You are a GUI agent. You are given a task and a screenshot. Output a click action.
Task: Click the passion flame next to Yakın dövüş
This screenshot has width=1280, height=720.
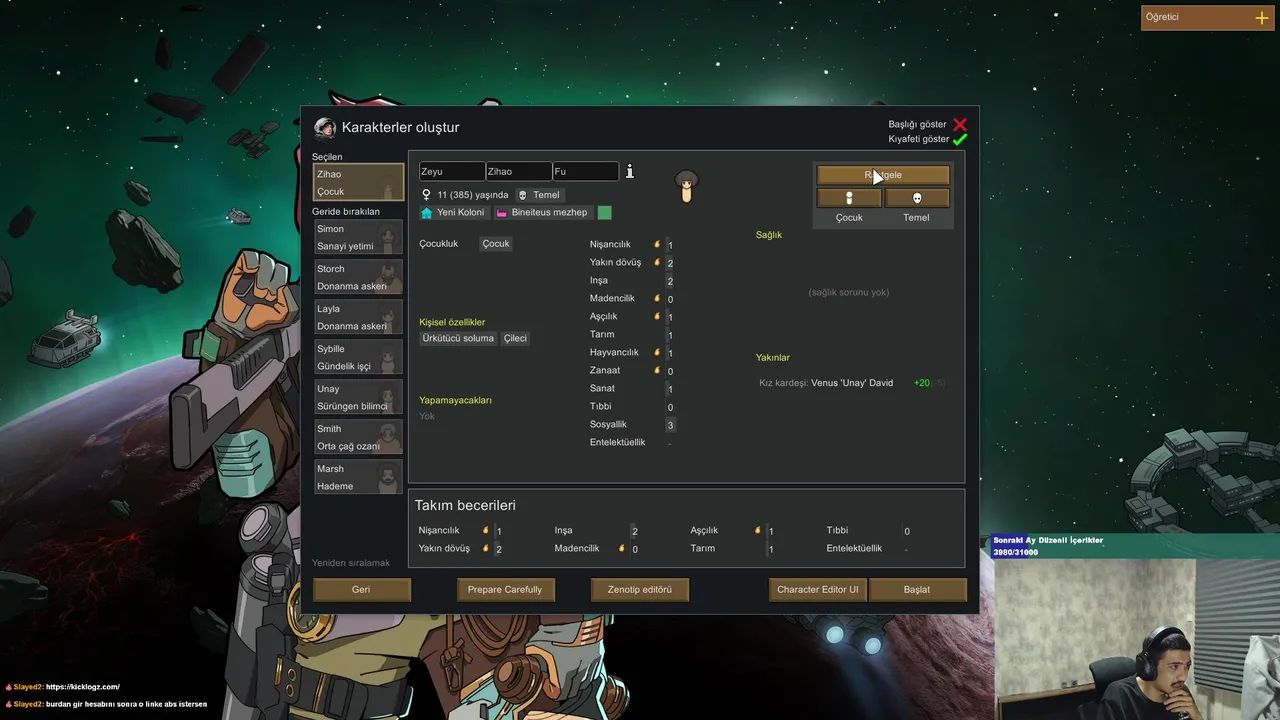tap(657, 262)
